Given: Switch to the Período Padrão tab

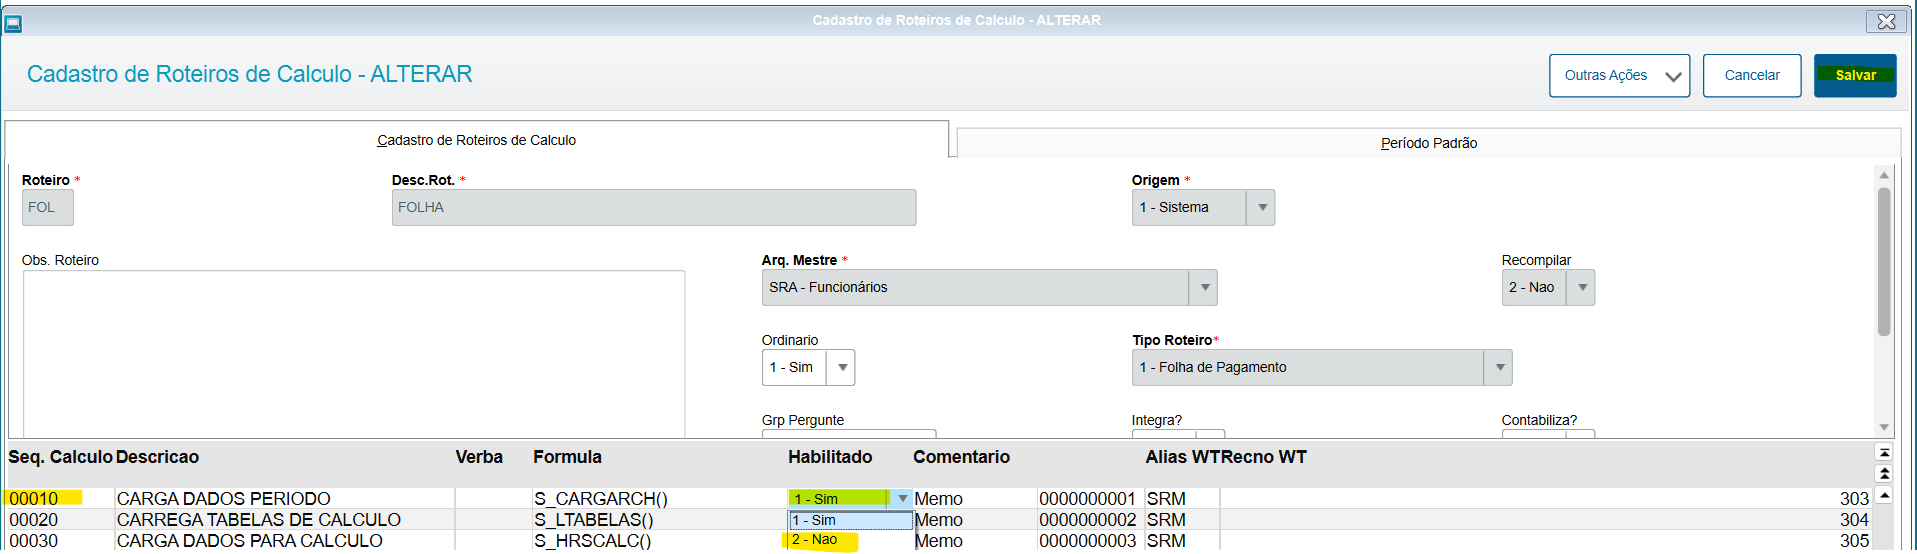Looking at the screenshot, I should (1428, 143).
